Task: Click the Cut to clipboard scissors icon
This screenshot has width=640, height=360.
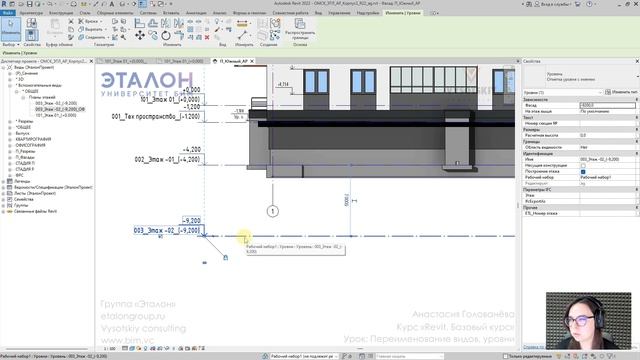Action: [x=71, y=21]
